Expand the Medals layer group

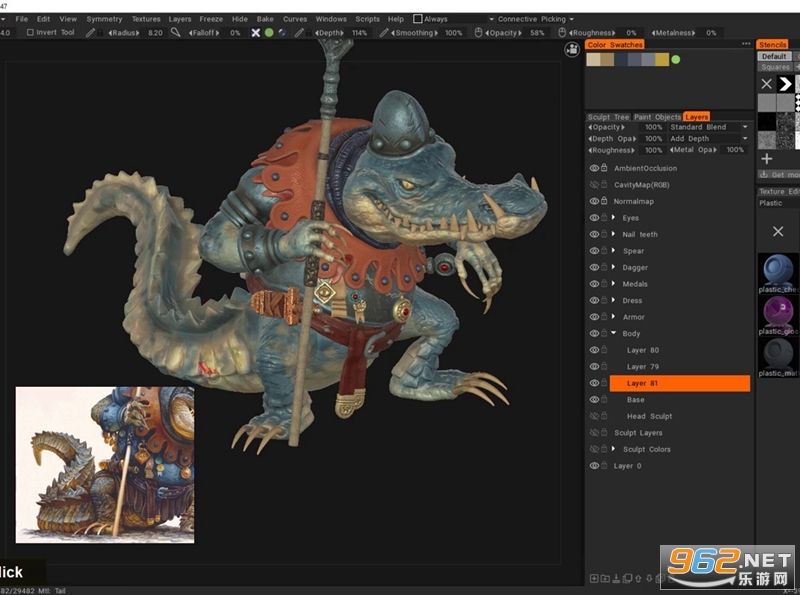click(x=613, y=283)
